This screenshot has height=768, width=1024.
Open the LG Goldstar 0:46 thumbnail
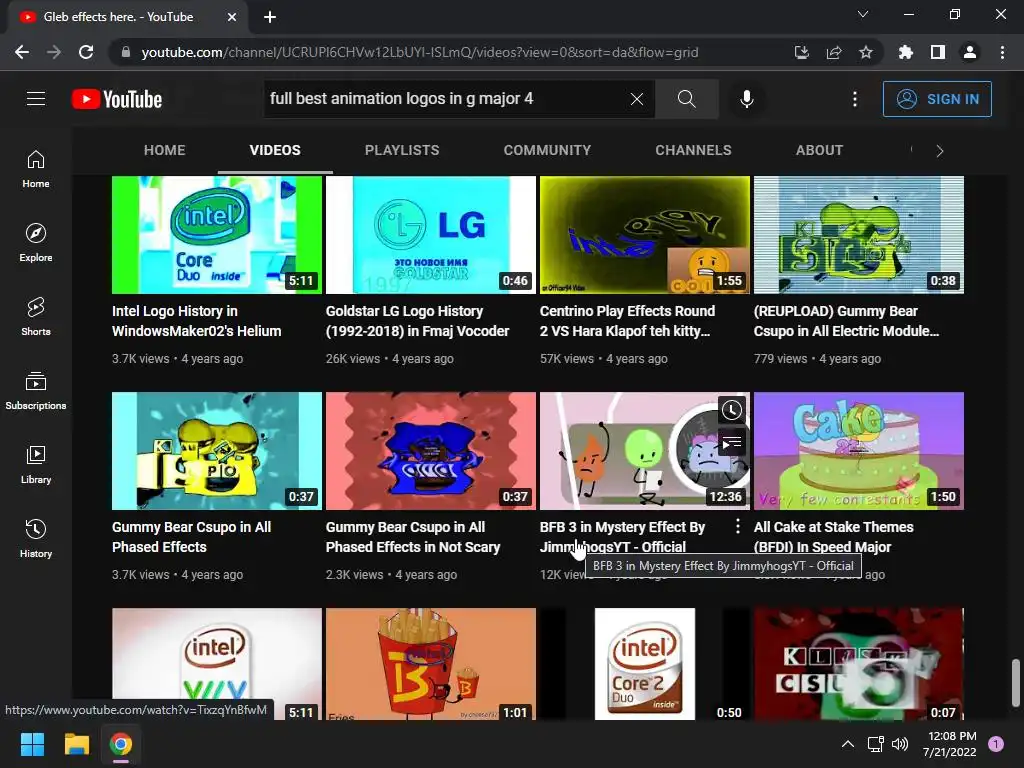tap(431, 235)
